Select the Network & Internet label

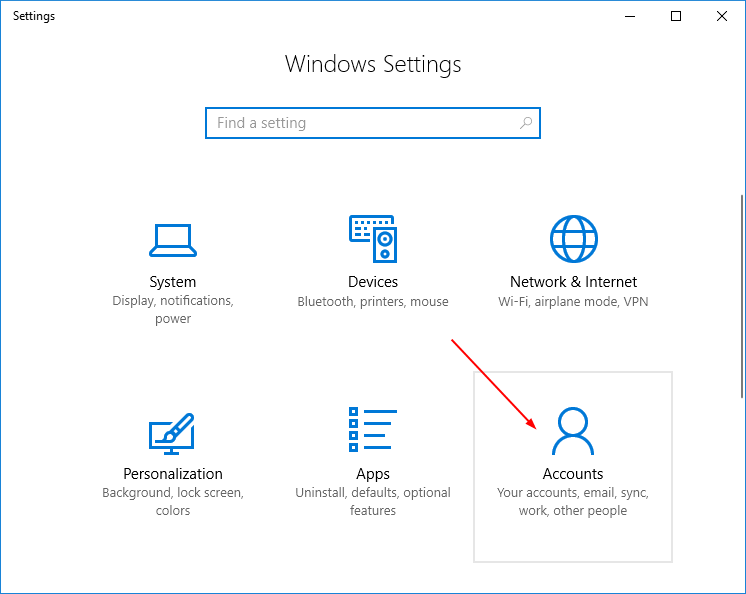tap(573, 282)
